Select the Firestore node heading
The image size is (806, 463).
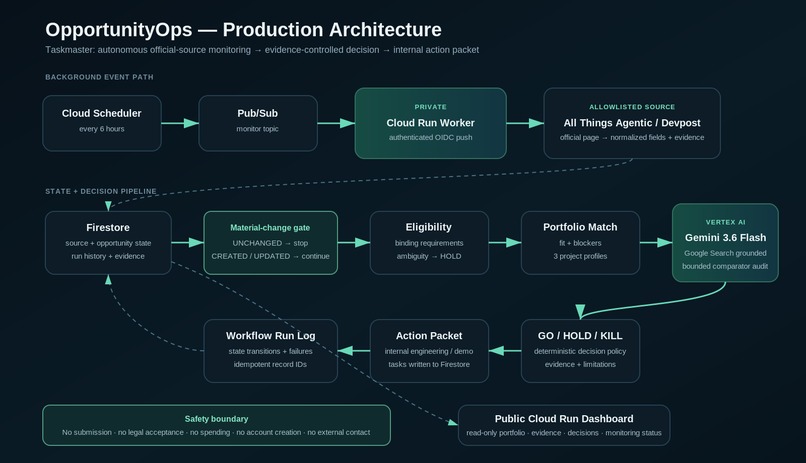[x=108, y=227]
